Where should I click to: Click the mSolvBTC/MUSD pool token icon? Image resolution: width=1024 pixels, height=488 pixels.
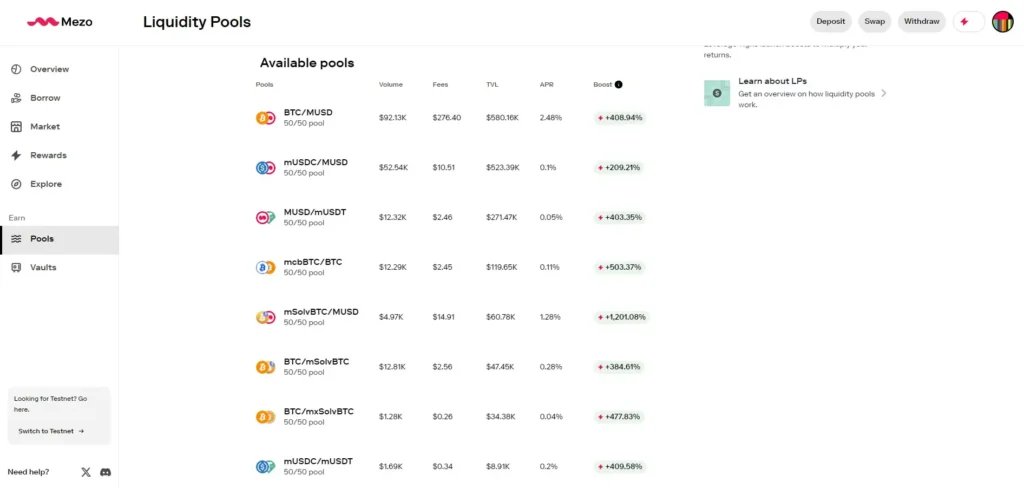pos(265,317)
